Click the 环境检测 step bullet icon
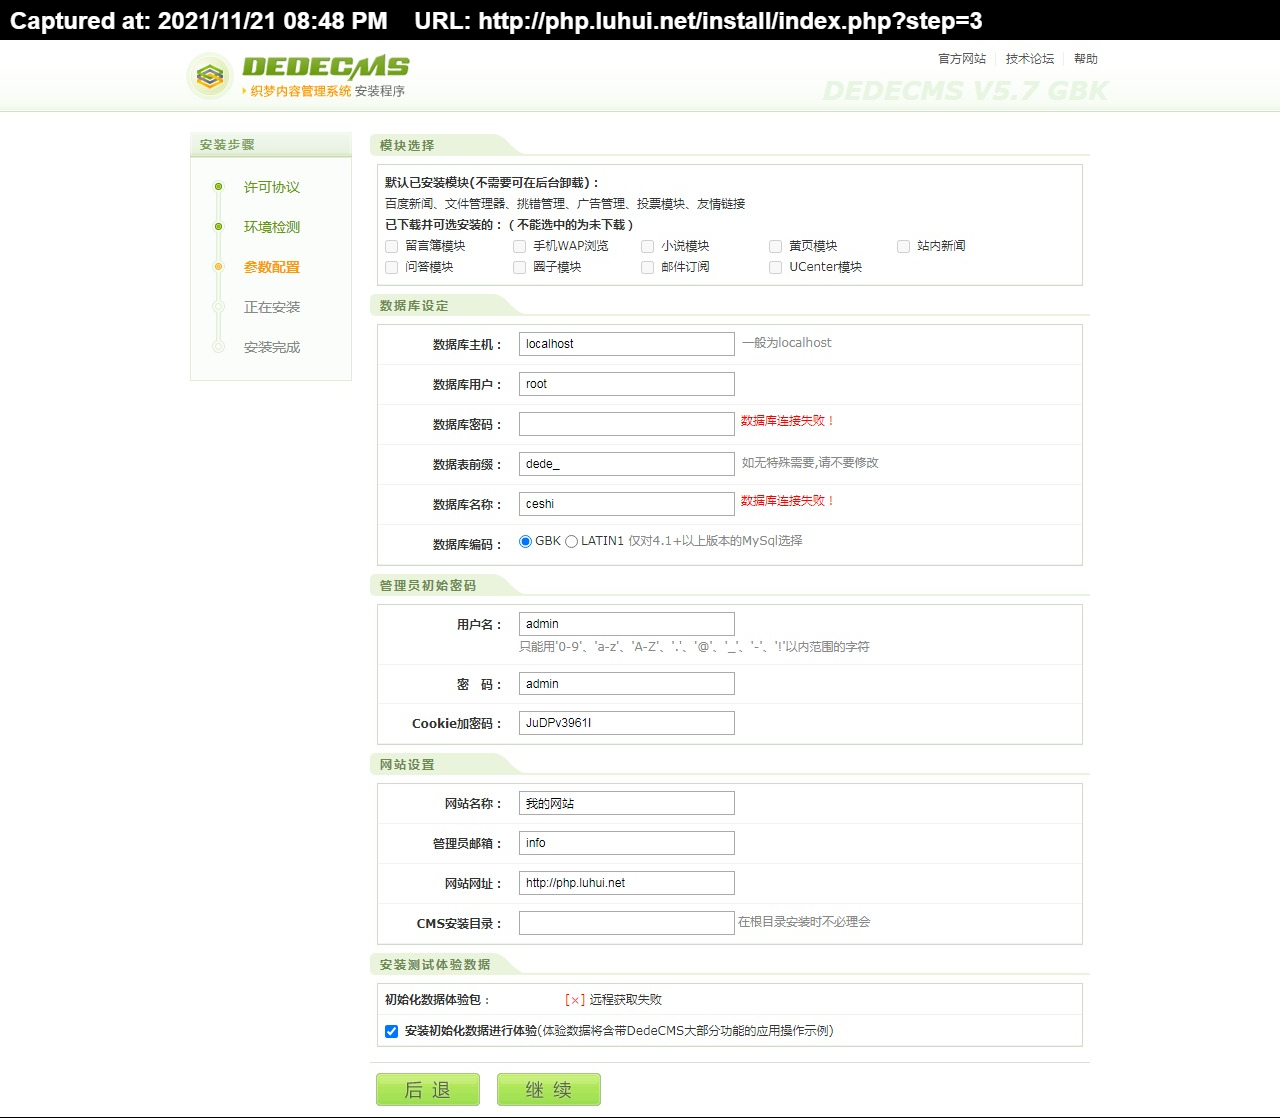 [218, 226]
